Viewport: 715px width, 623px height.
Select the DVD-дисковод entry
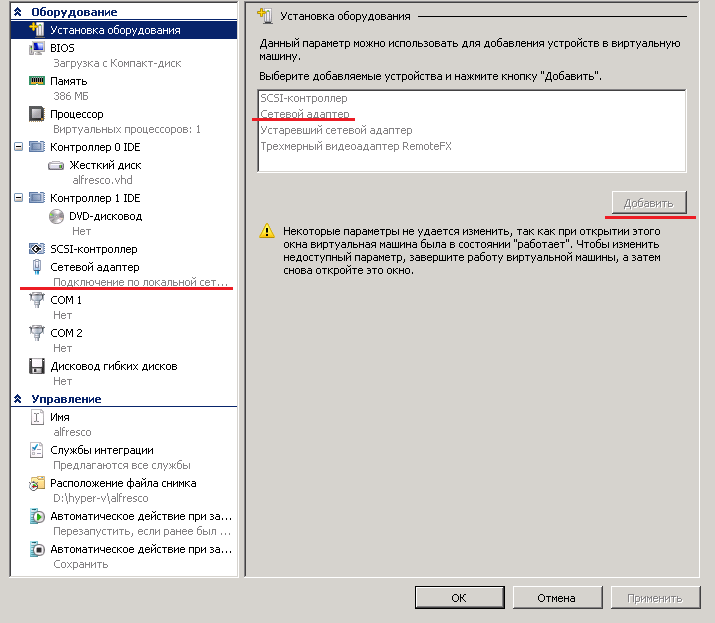[105, 216]
